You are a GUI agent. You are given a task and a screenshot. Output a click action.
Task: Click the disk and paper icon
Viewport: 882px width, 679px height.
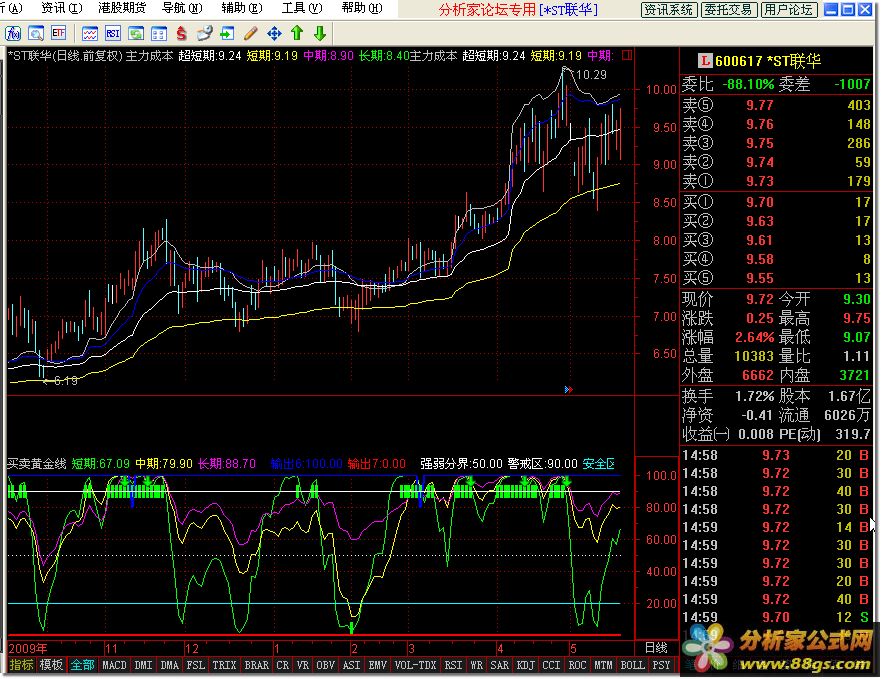(204, 34)
